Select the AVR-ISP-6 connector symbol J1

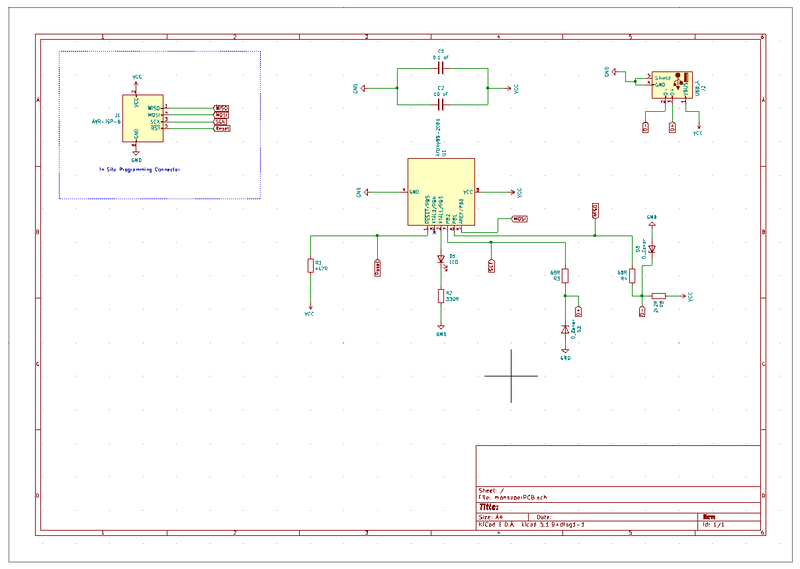tap(136, 115)
